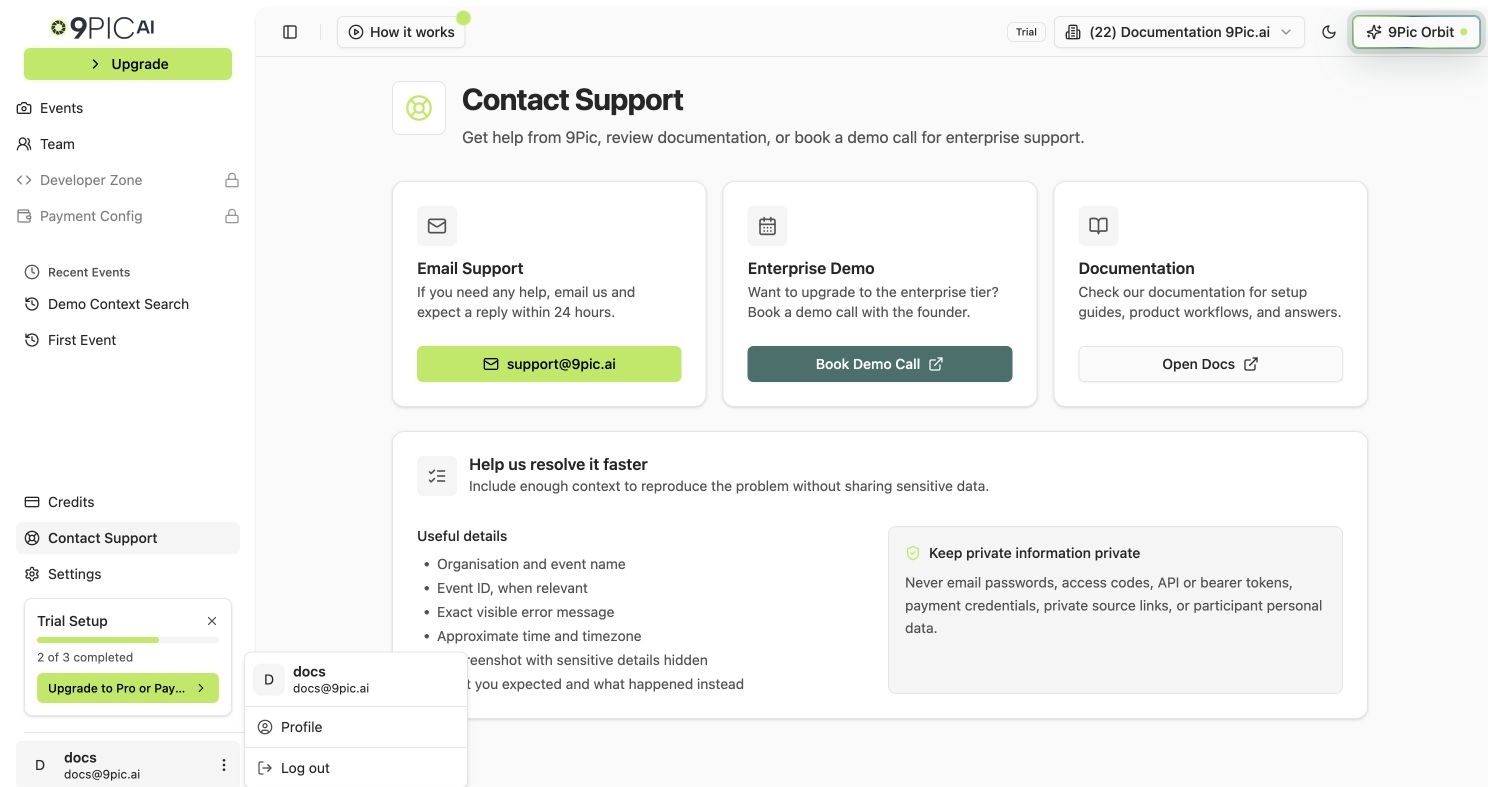Screen dimensions: 1488x787
Task: Click the checklist icon near Help us resolve
Action: [437, 476]
